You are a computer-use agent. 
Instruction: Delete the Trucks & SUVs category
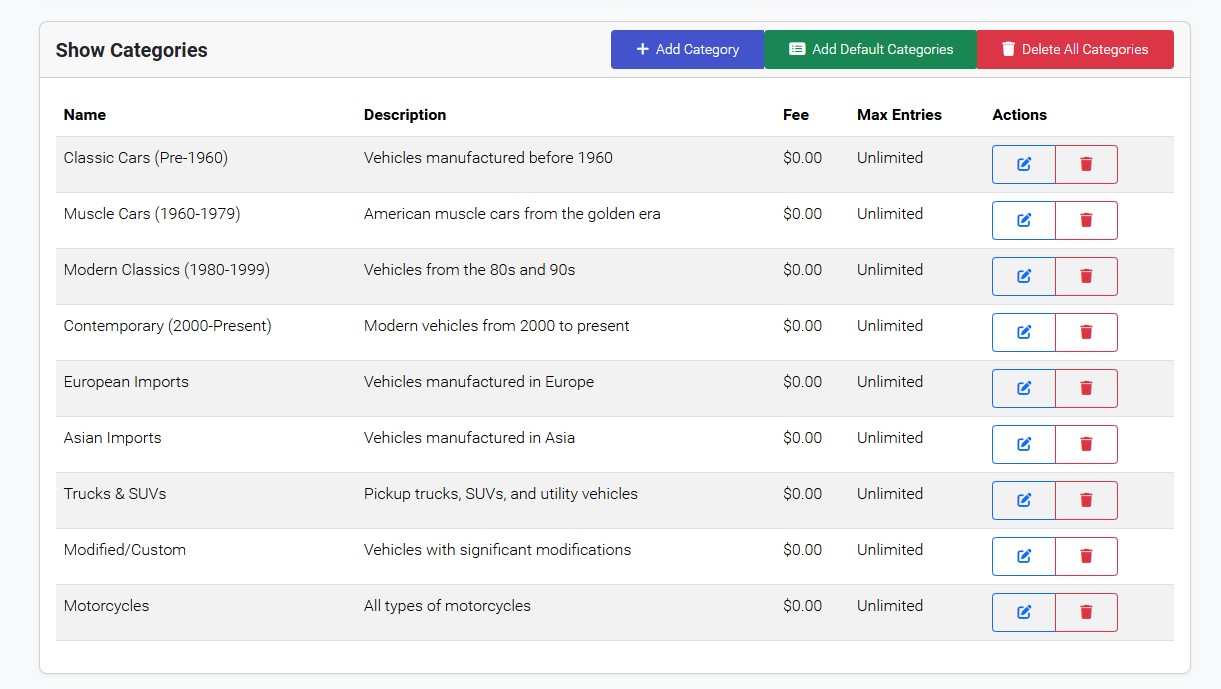coord(1086,500)
